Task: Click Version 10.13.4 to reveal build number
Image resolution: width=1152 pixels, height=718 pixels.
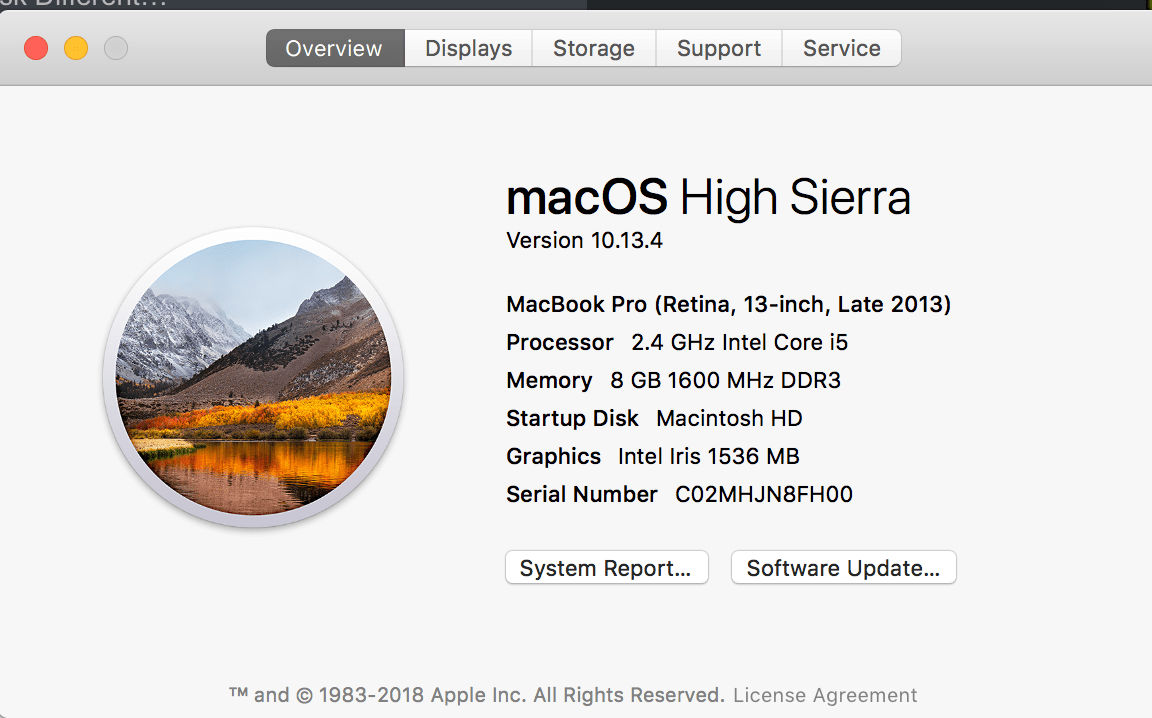Action: point(584,240)
